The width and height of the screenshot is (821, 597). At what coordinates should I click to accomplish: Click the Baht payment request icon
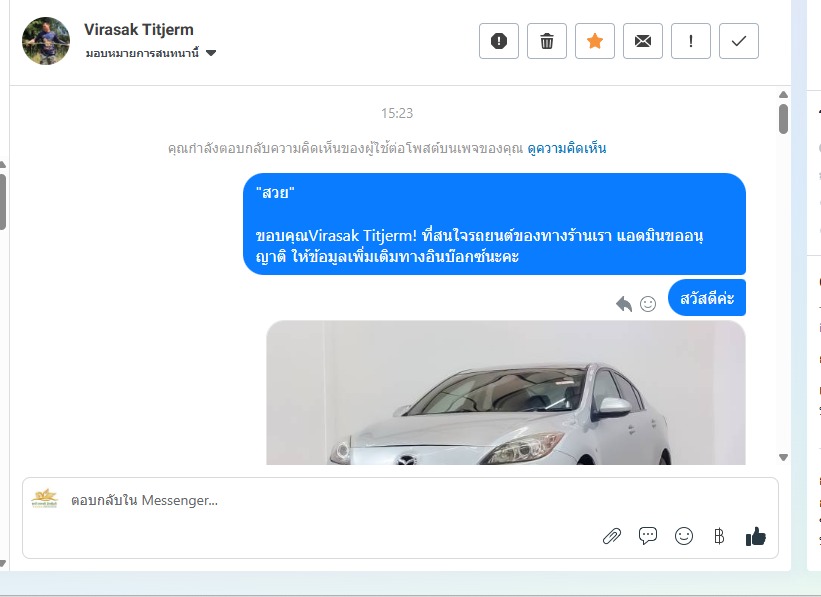click(x=719, y=536)
